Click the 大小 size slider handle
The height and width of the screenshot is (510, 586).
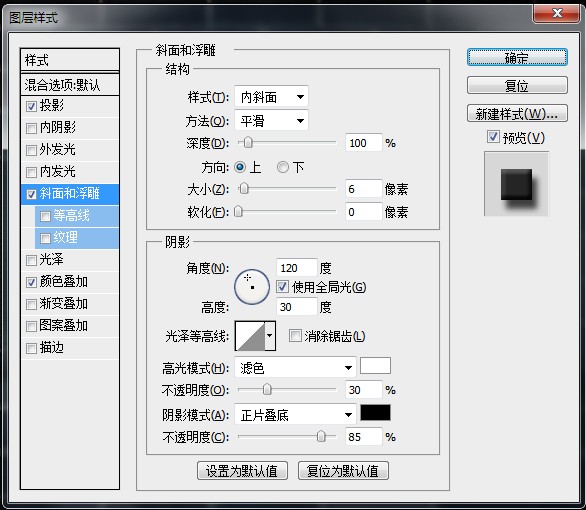[244, 188]
